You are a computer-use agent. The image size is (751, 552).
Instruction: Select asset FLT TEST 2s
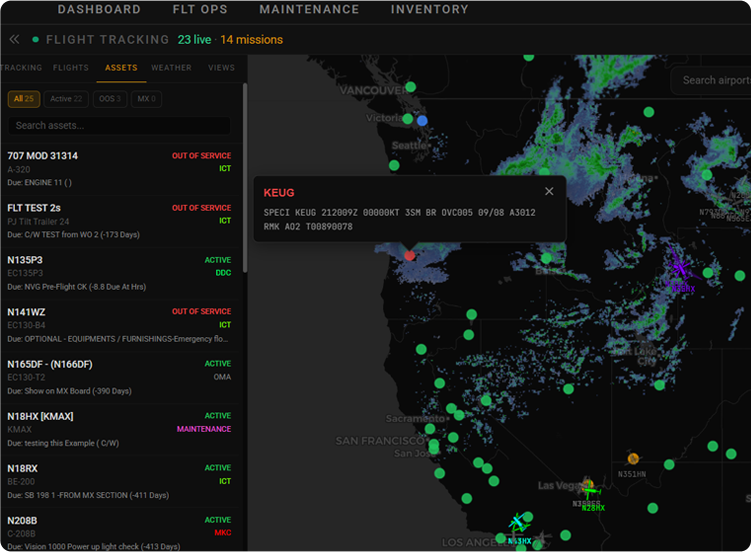tap(119, 221)
